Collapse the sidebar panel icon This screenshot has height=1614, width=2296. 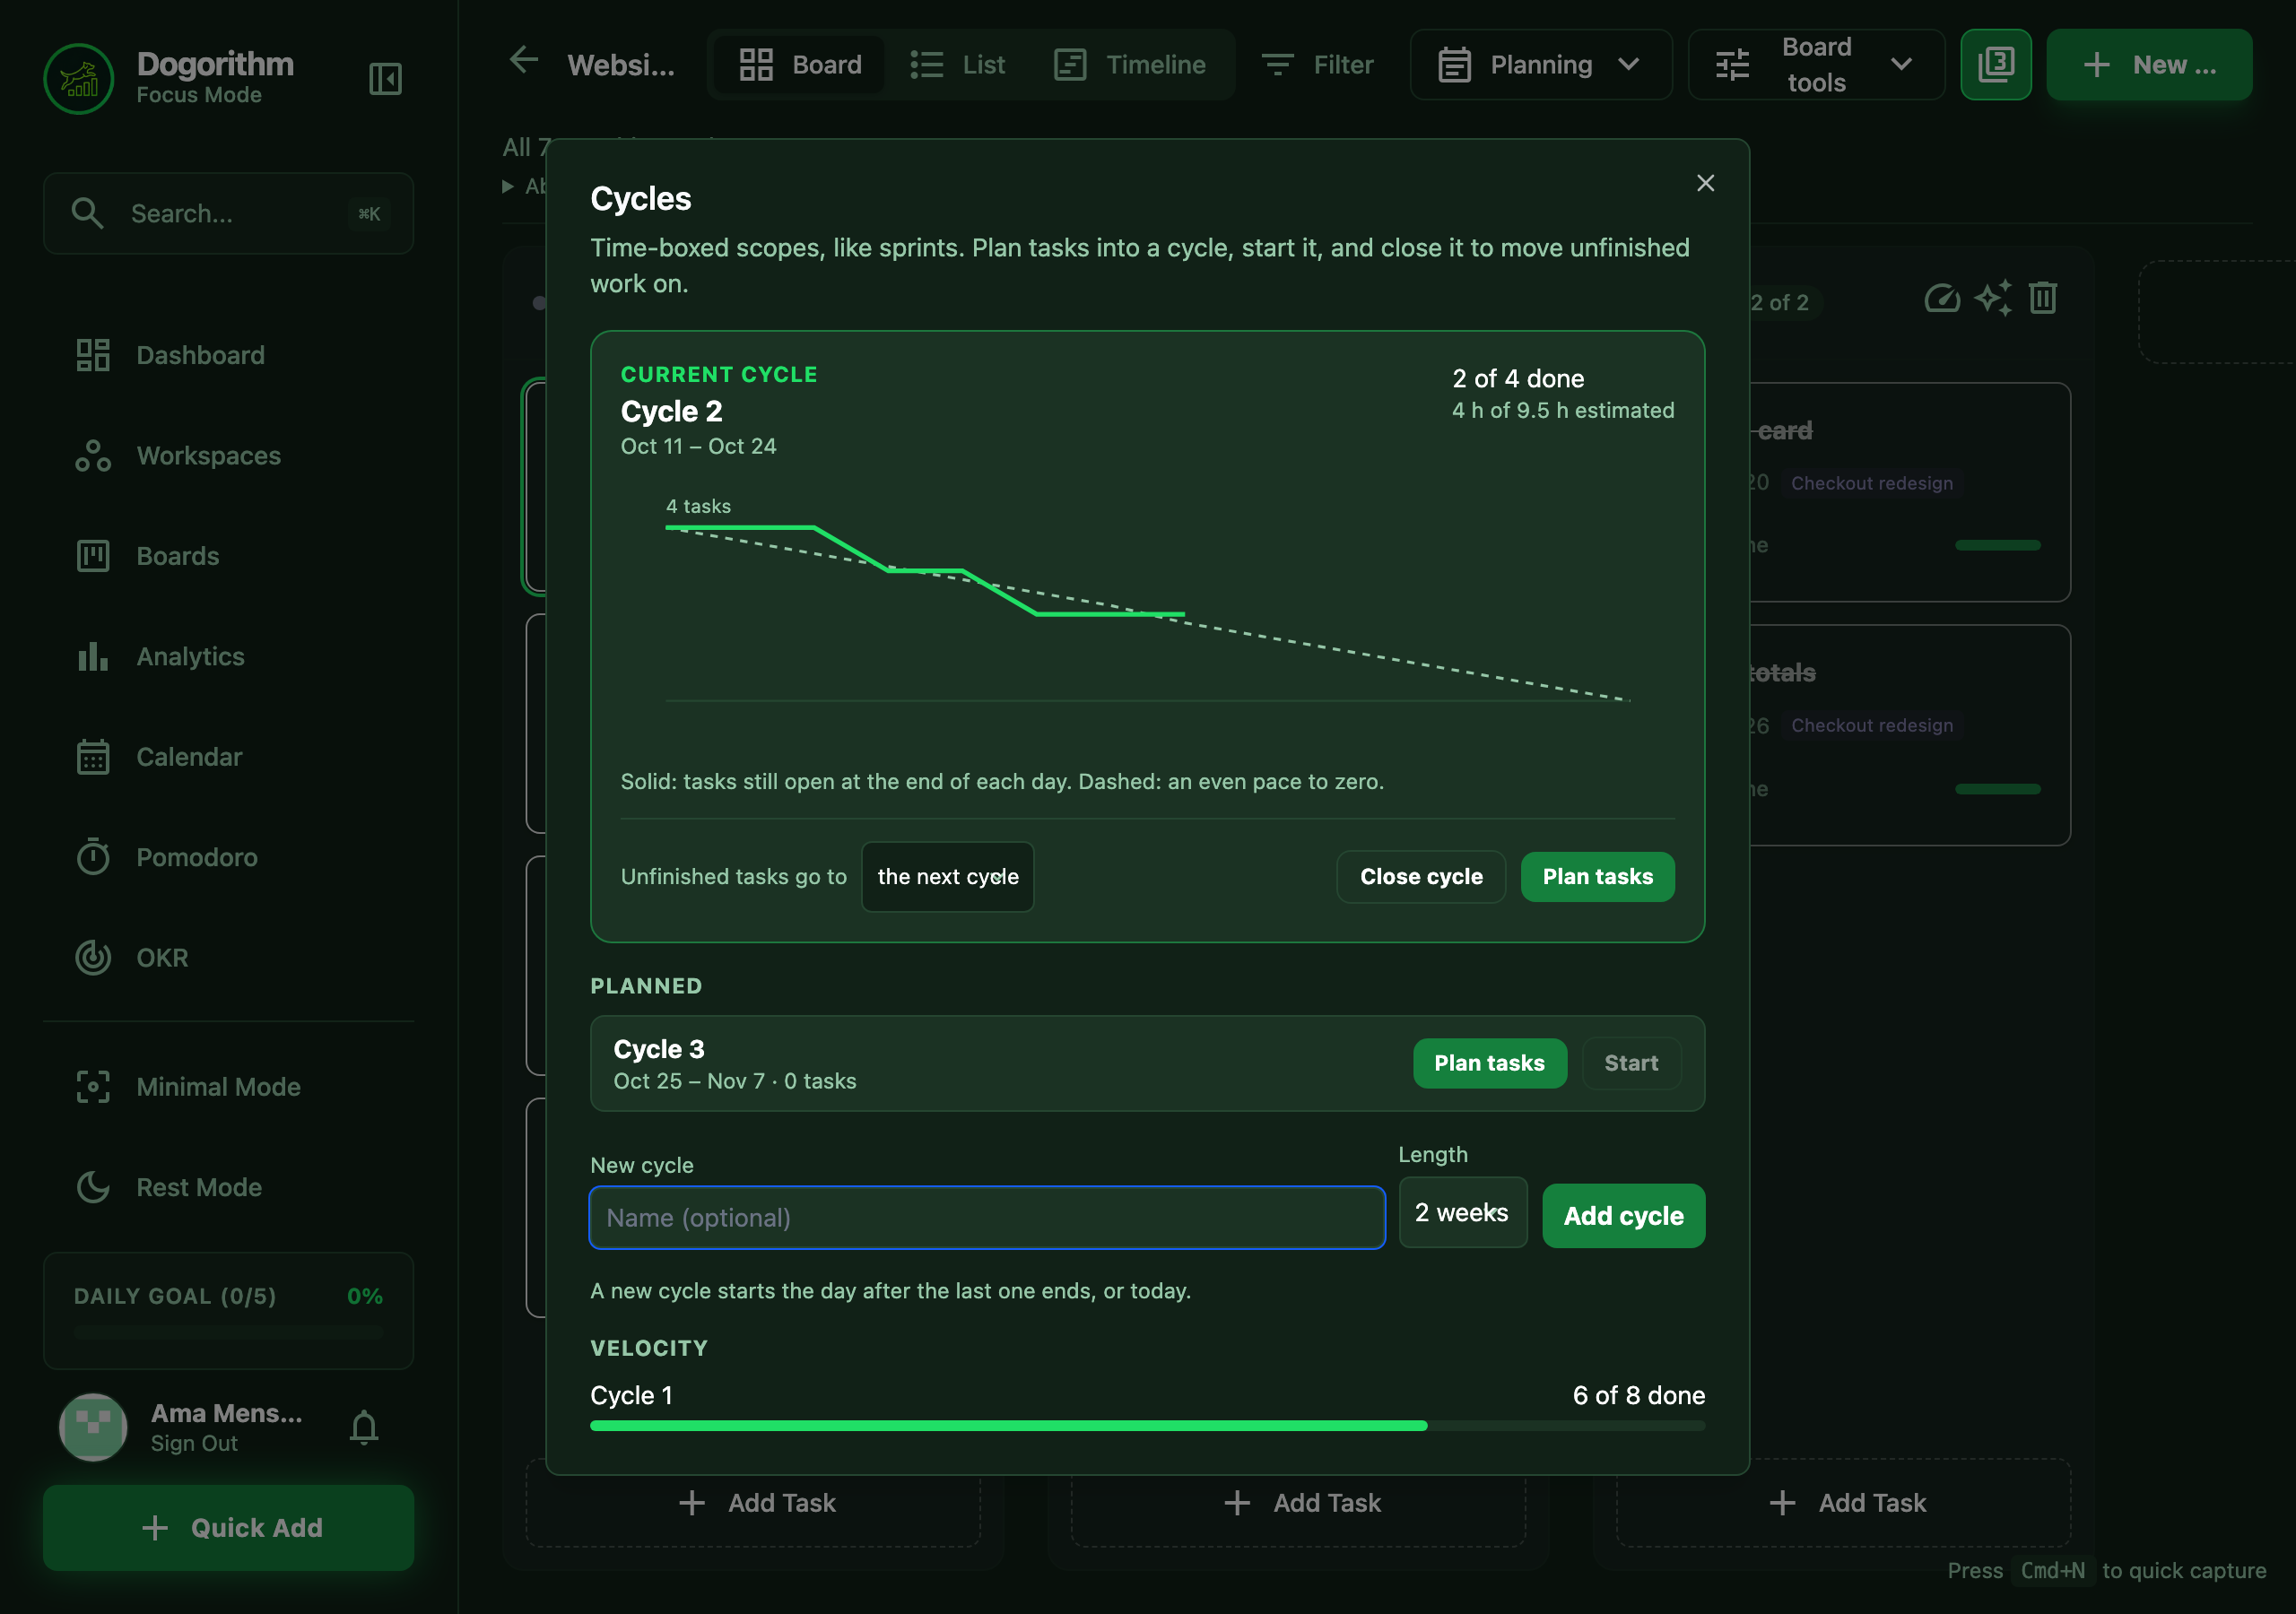pos(385,79)
